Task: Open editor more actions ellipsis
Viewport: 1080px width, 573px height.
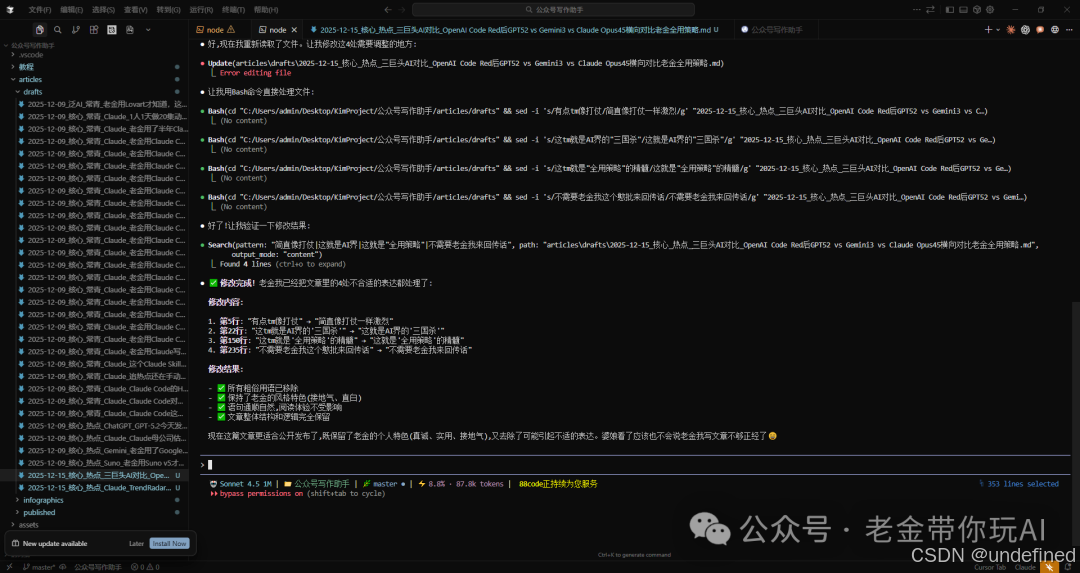Action: tap(1069, 30)
